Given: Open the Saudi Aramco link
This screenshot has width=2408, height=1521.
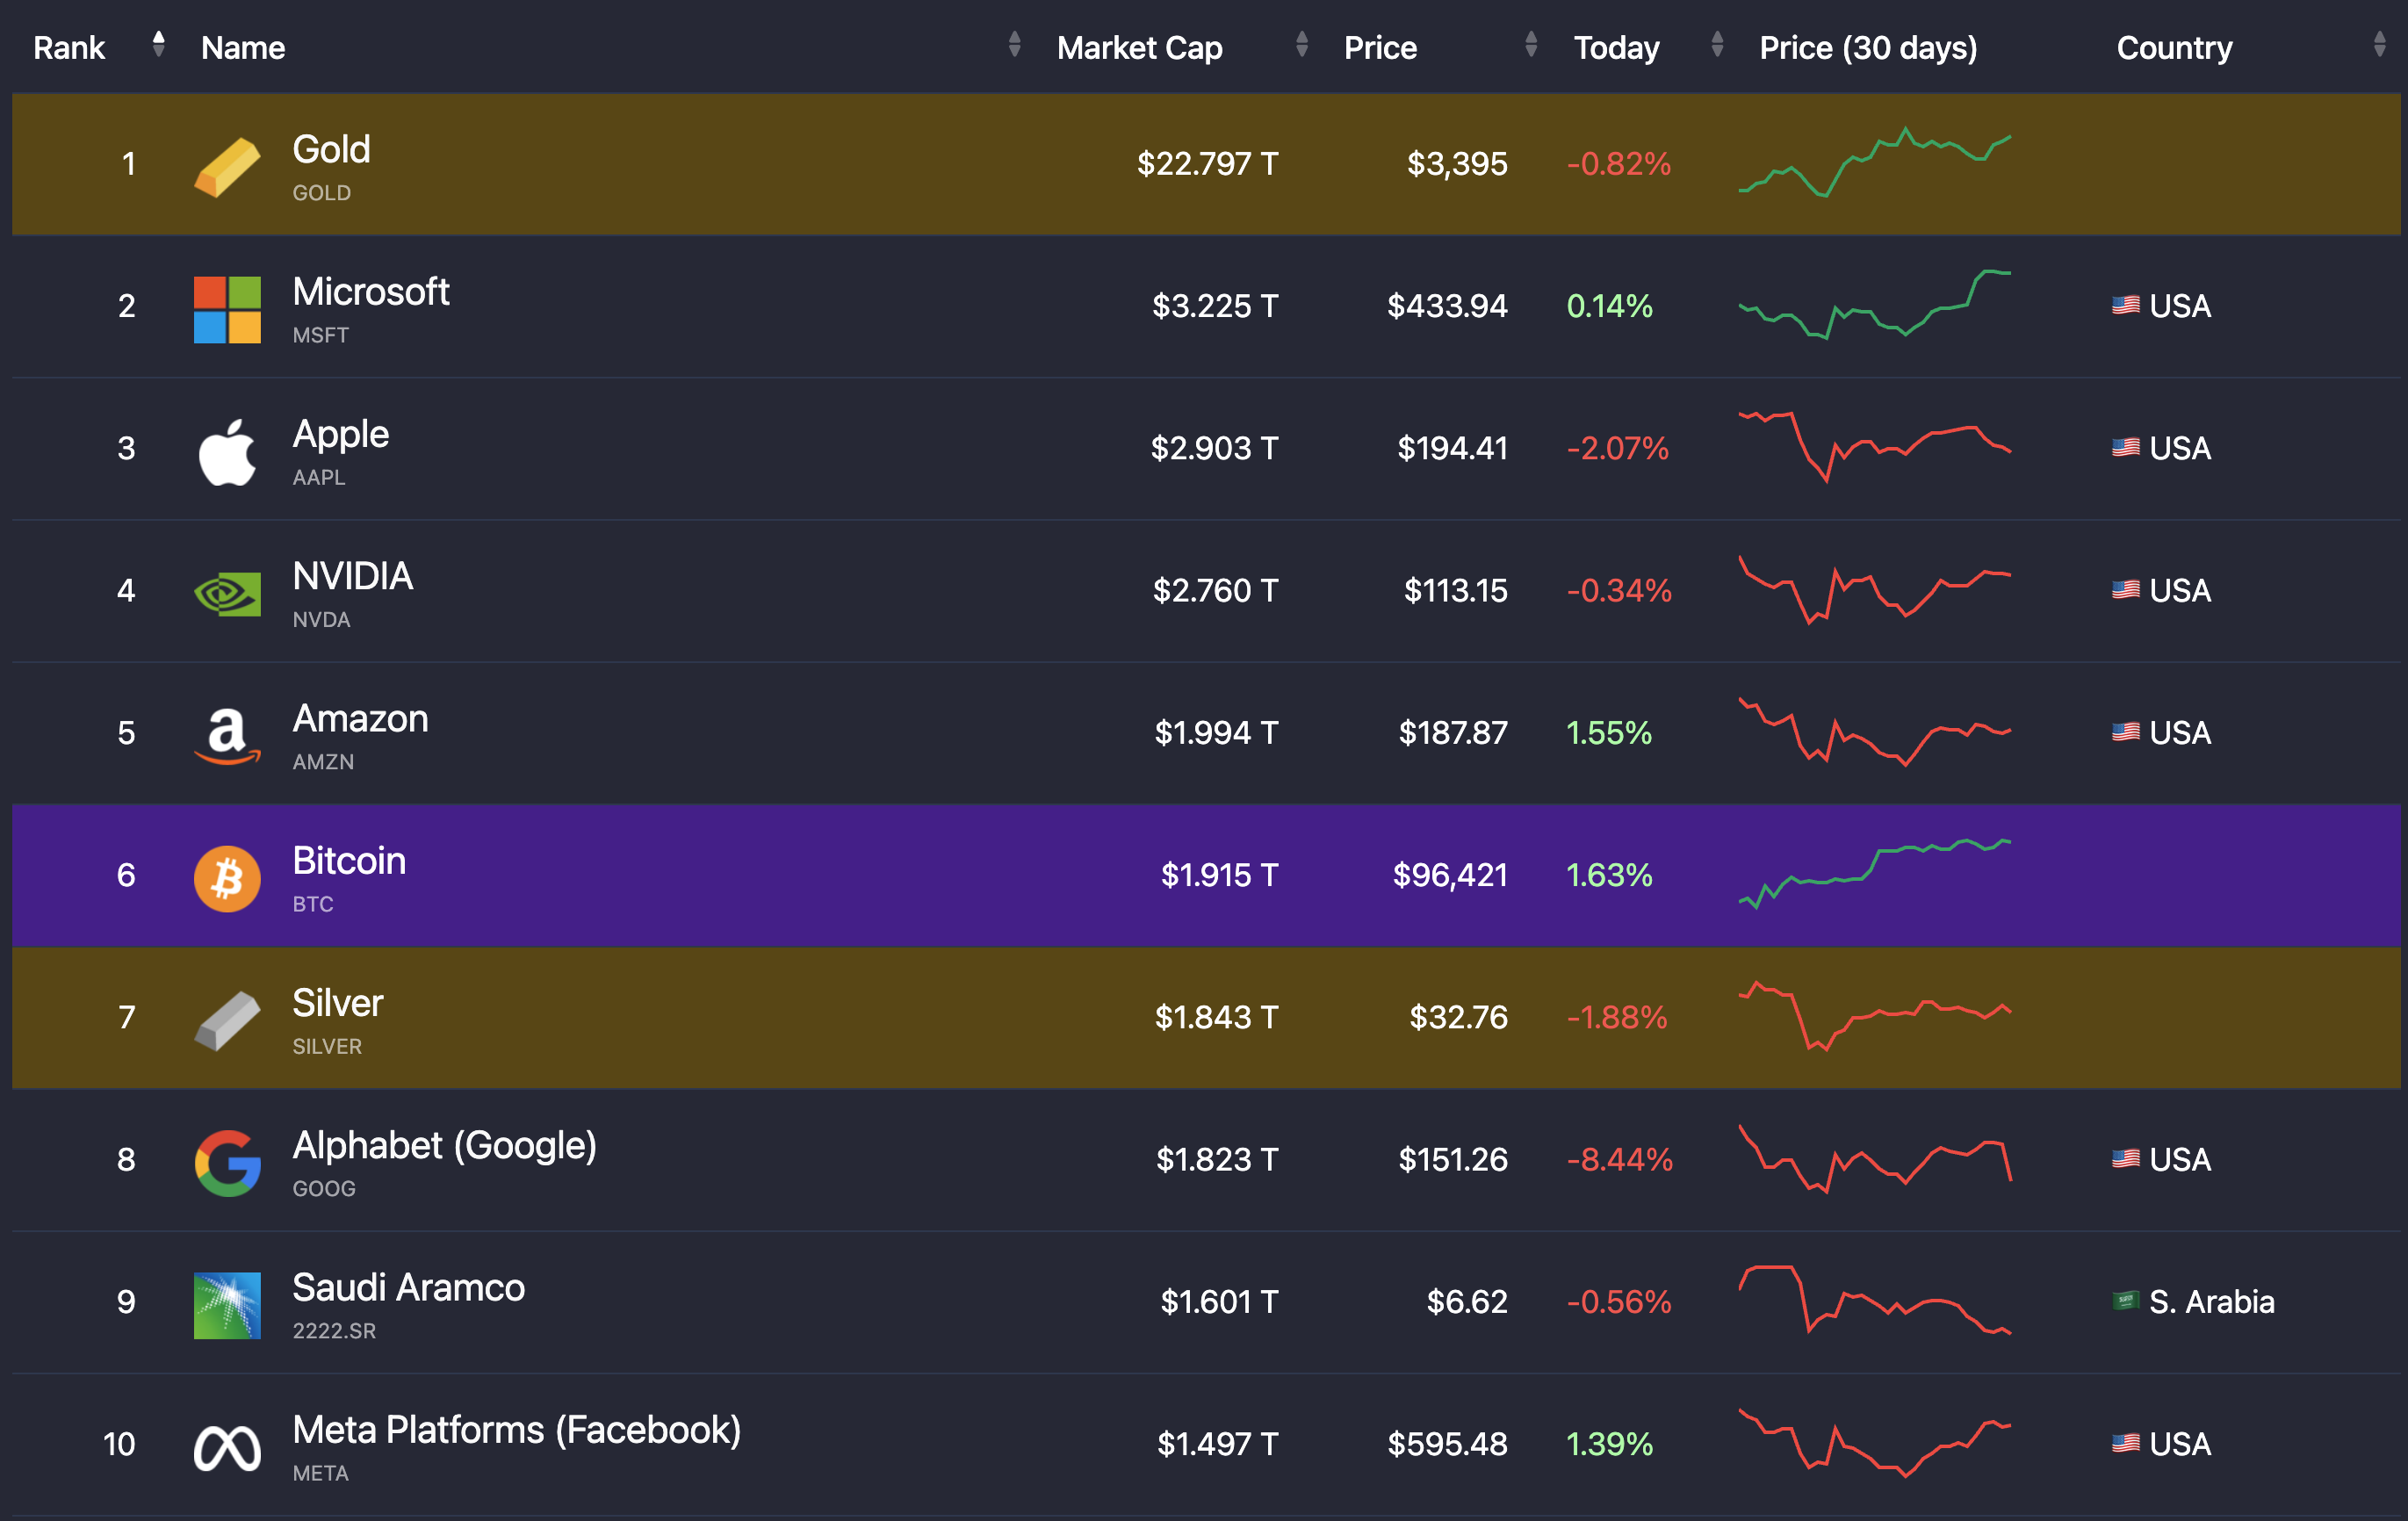Looking at the screenshot, I should click(408, 1288).
